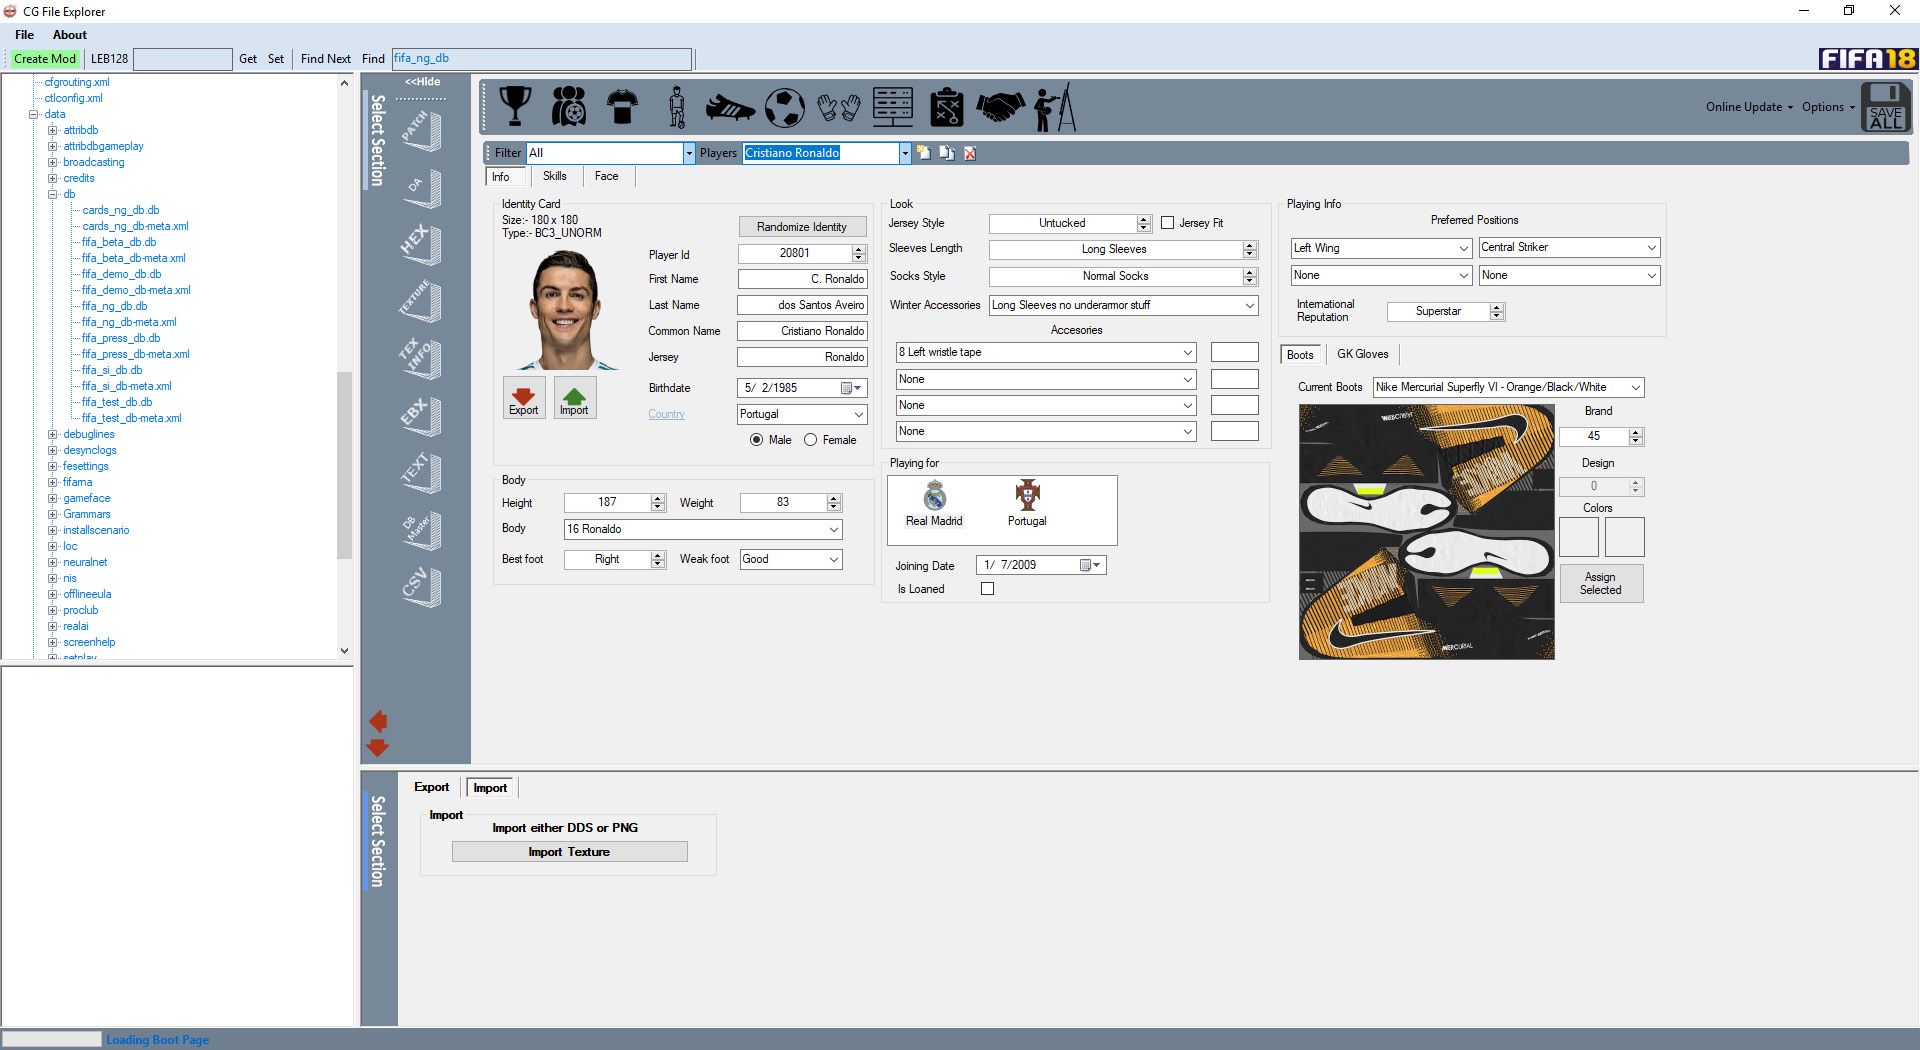Screen dimensions: 1920x1050
Task: Tick the Is Loaned checkbox
Action: pyautogui.click(x=988, y=589)
